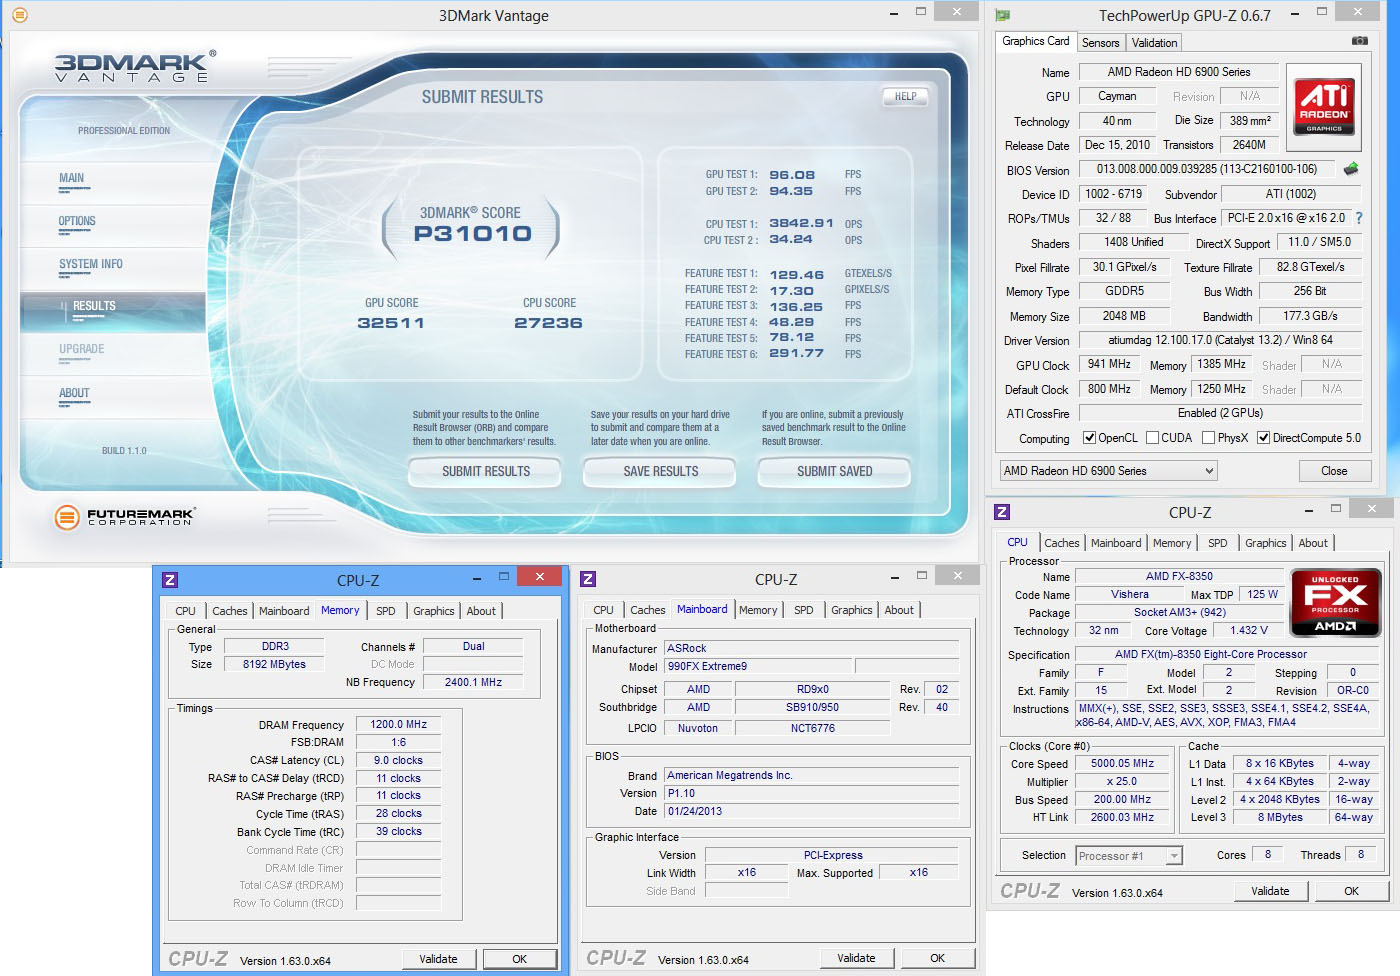Image resolution: width=1400 pixels, height=976 pixels.
Task: Click the DRAM Frequency value '1200.0 MHz'
Action: 398,725
